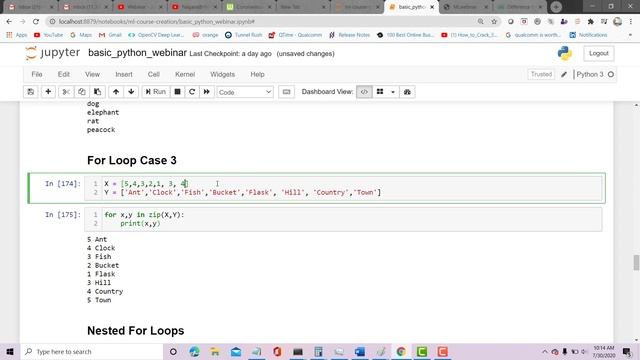The image size is (640, 360).
Task: Open the Kernel menu
Action: coord(185,74)
